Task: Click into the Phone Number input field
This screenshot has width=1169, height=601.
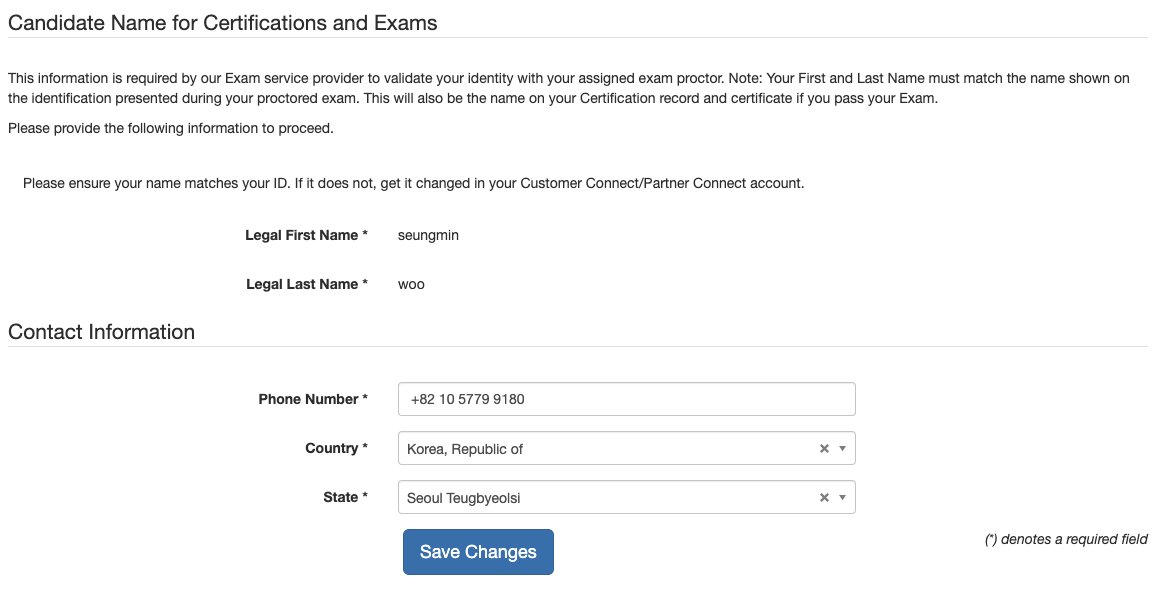Action: pyautogui.click(x=626, y=399)
